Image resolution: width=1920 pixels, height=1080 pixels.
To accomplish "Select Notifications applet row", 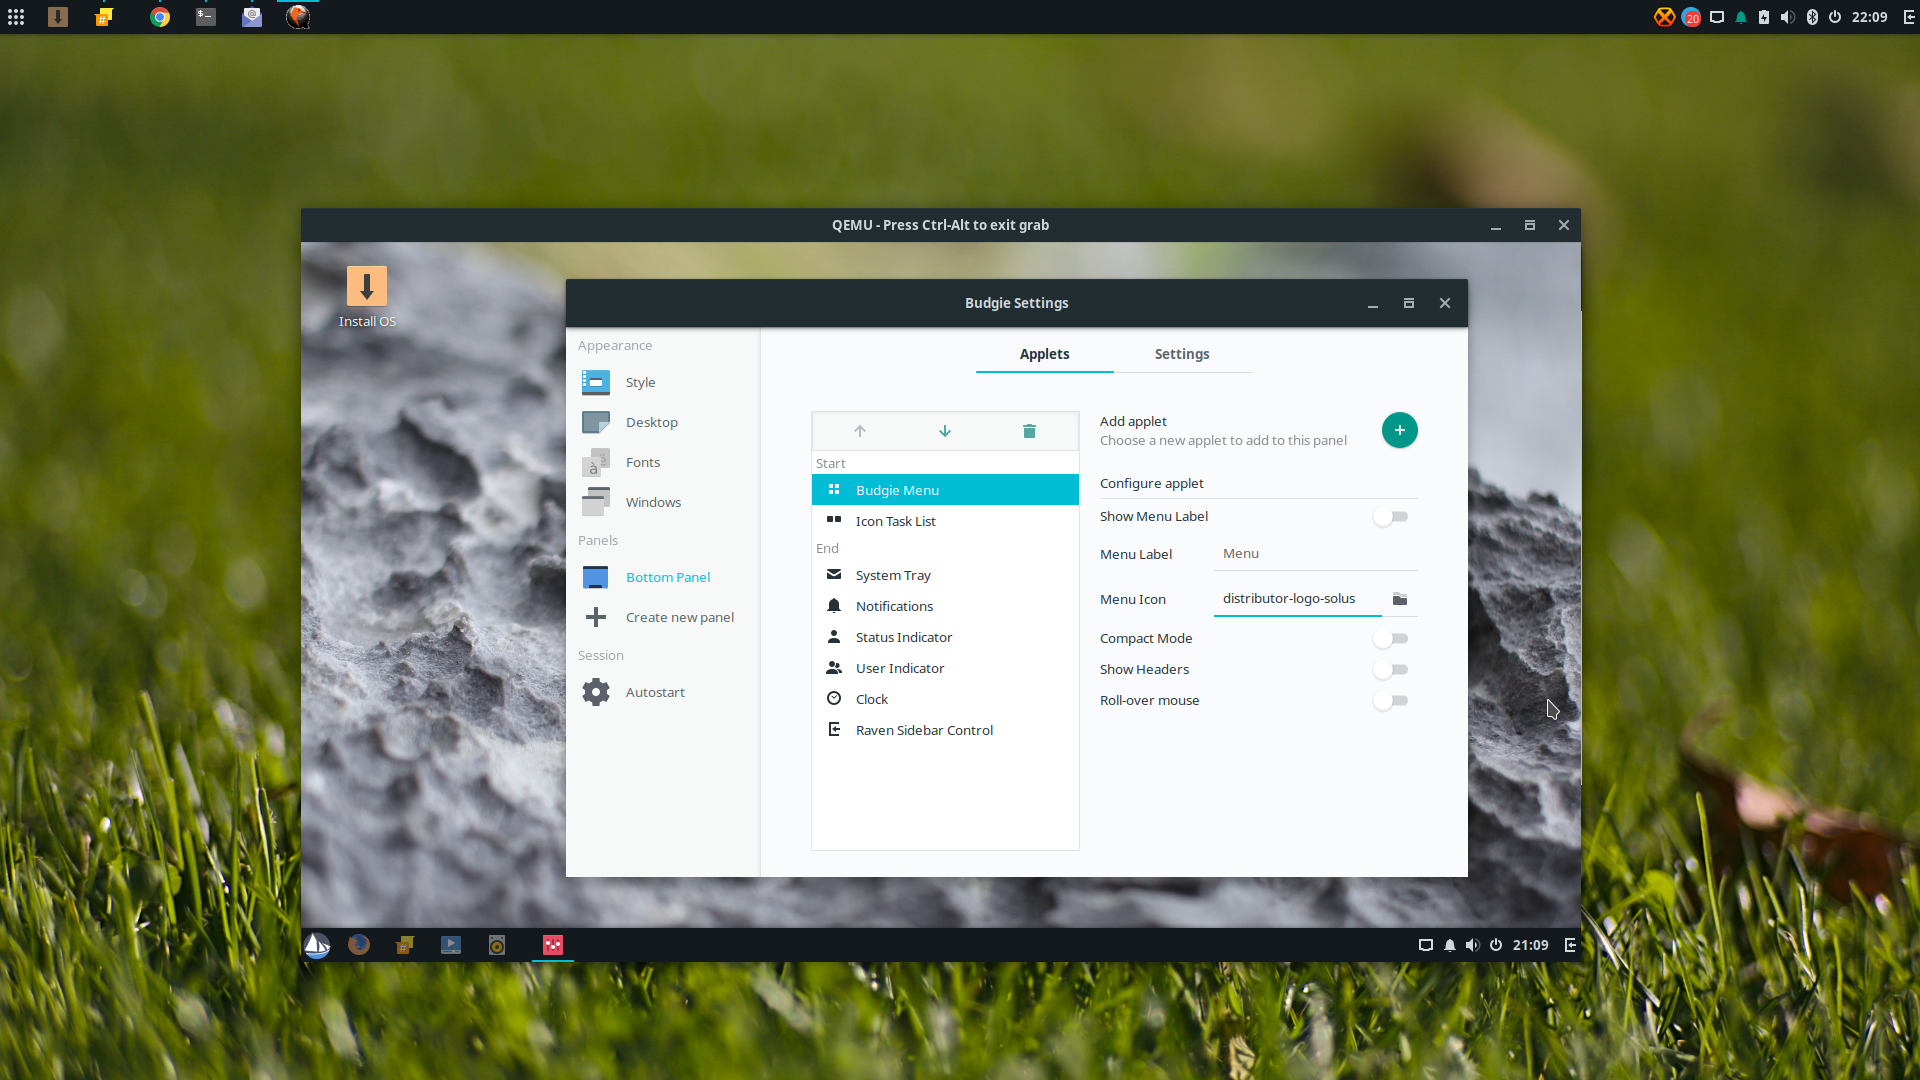I will click(945, 606).
